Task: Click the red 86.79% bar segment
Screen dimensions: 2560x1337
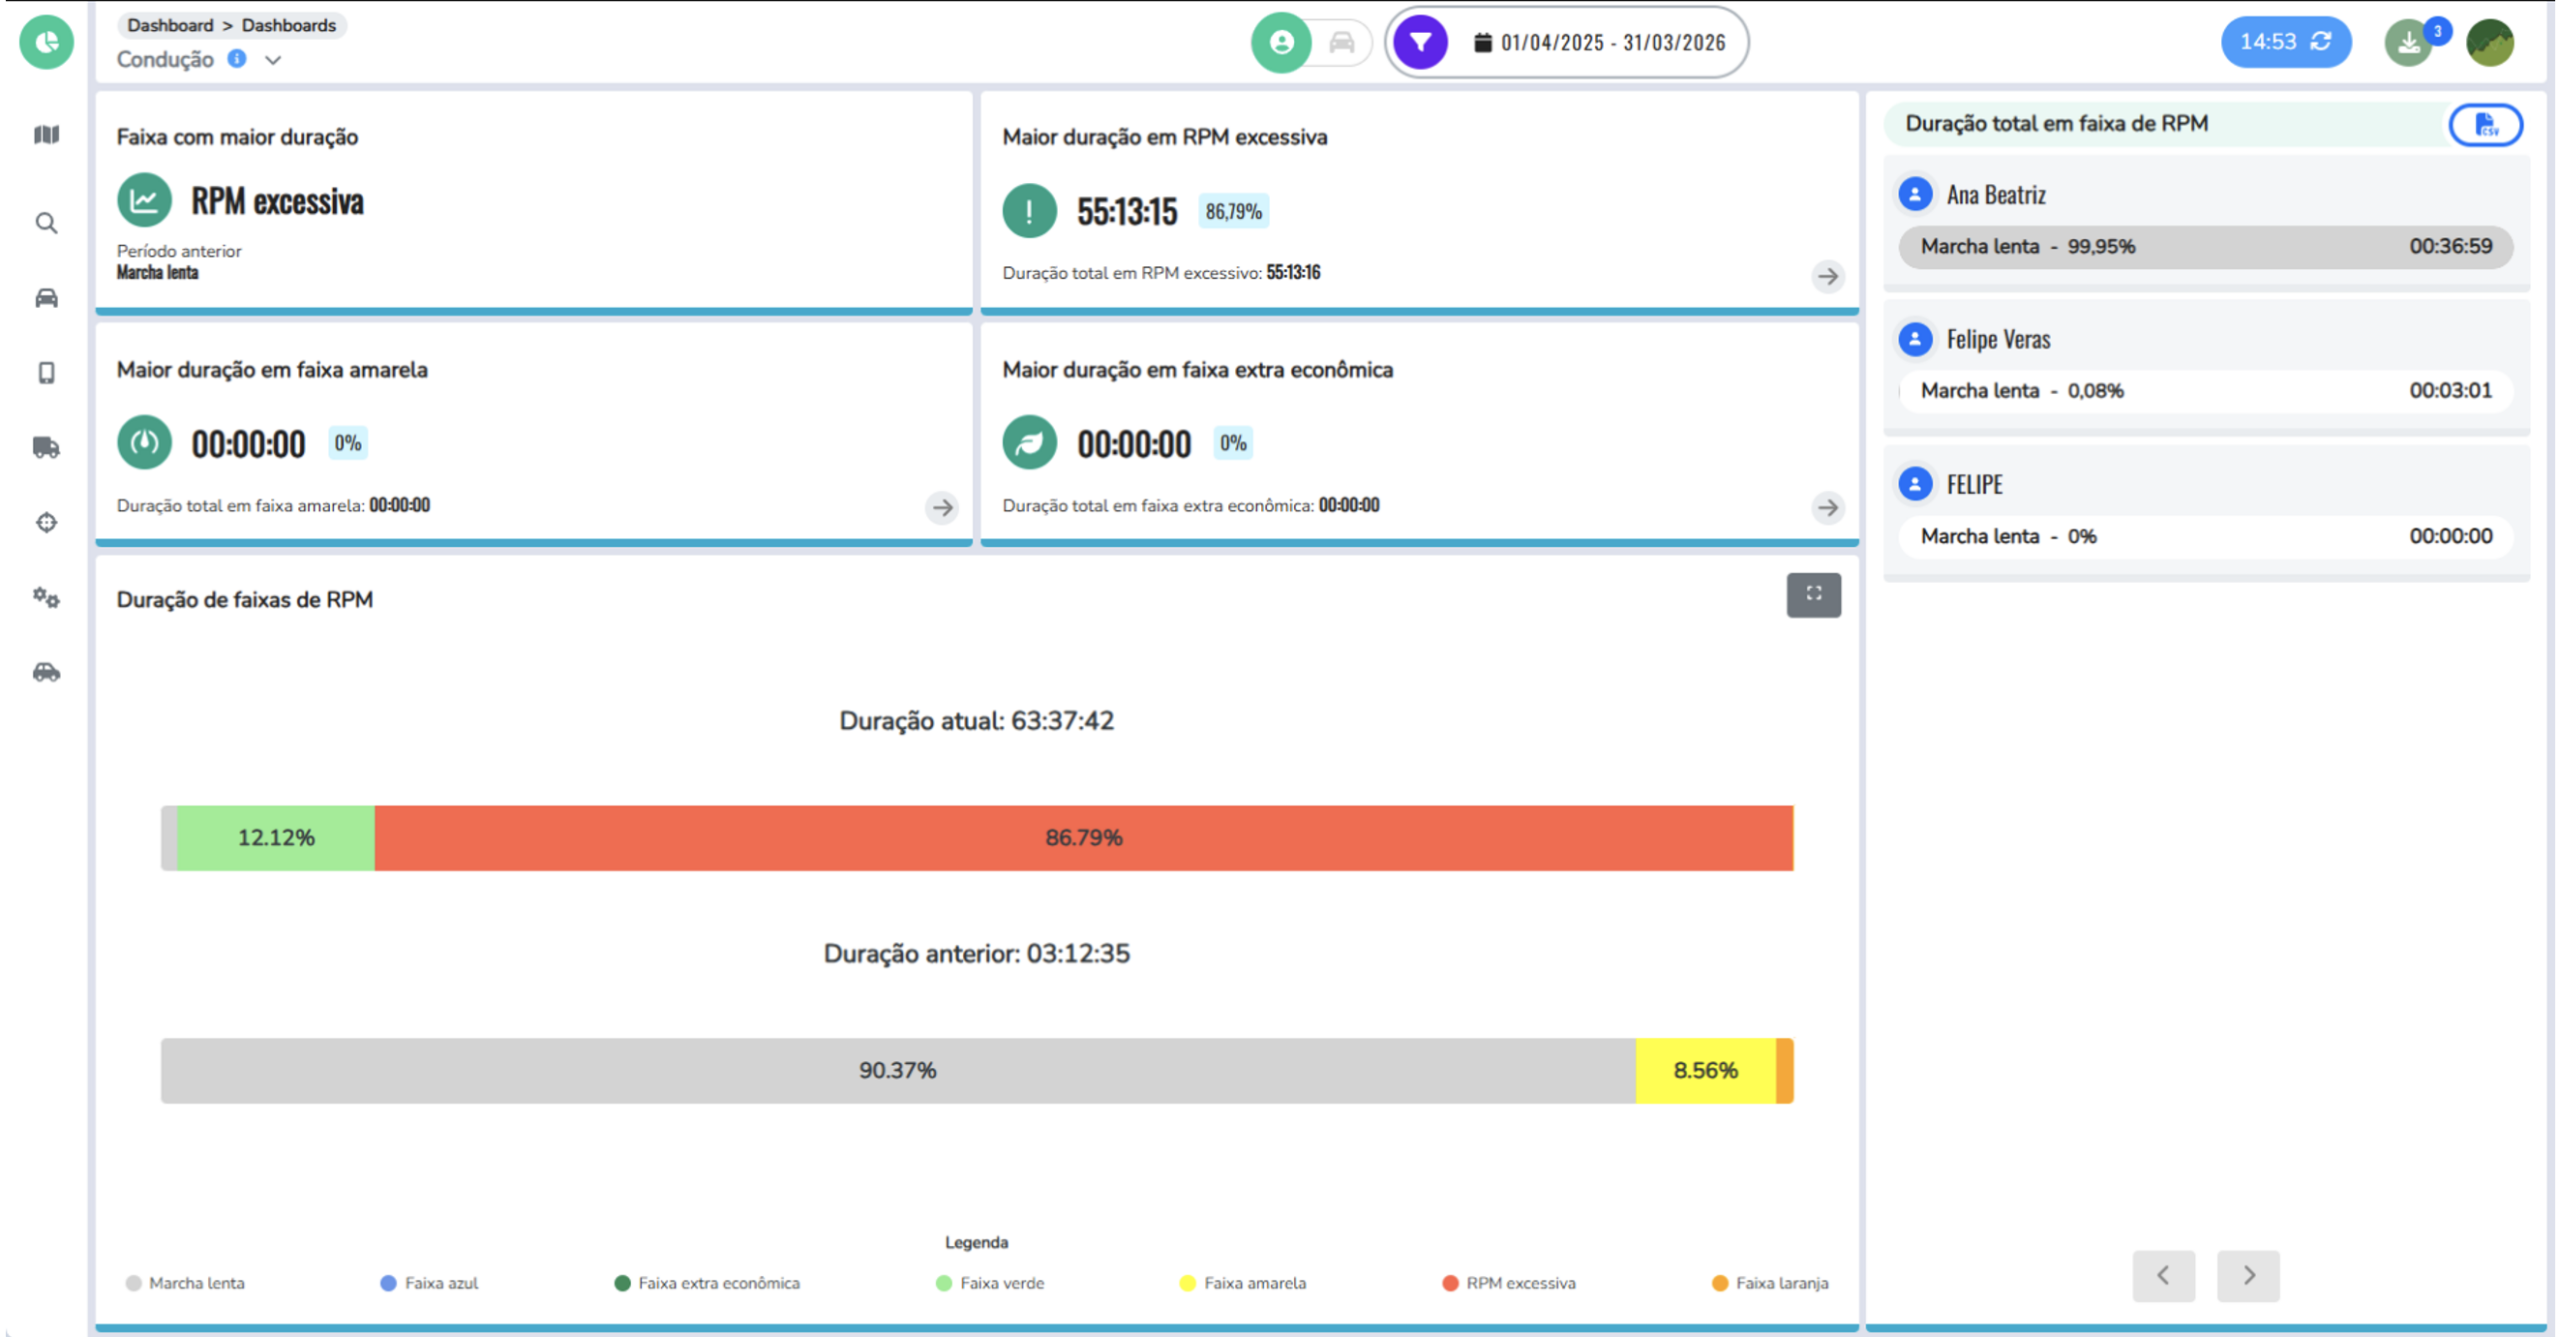Action: coord(1084,838)
